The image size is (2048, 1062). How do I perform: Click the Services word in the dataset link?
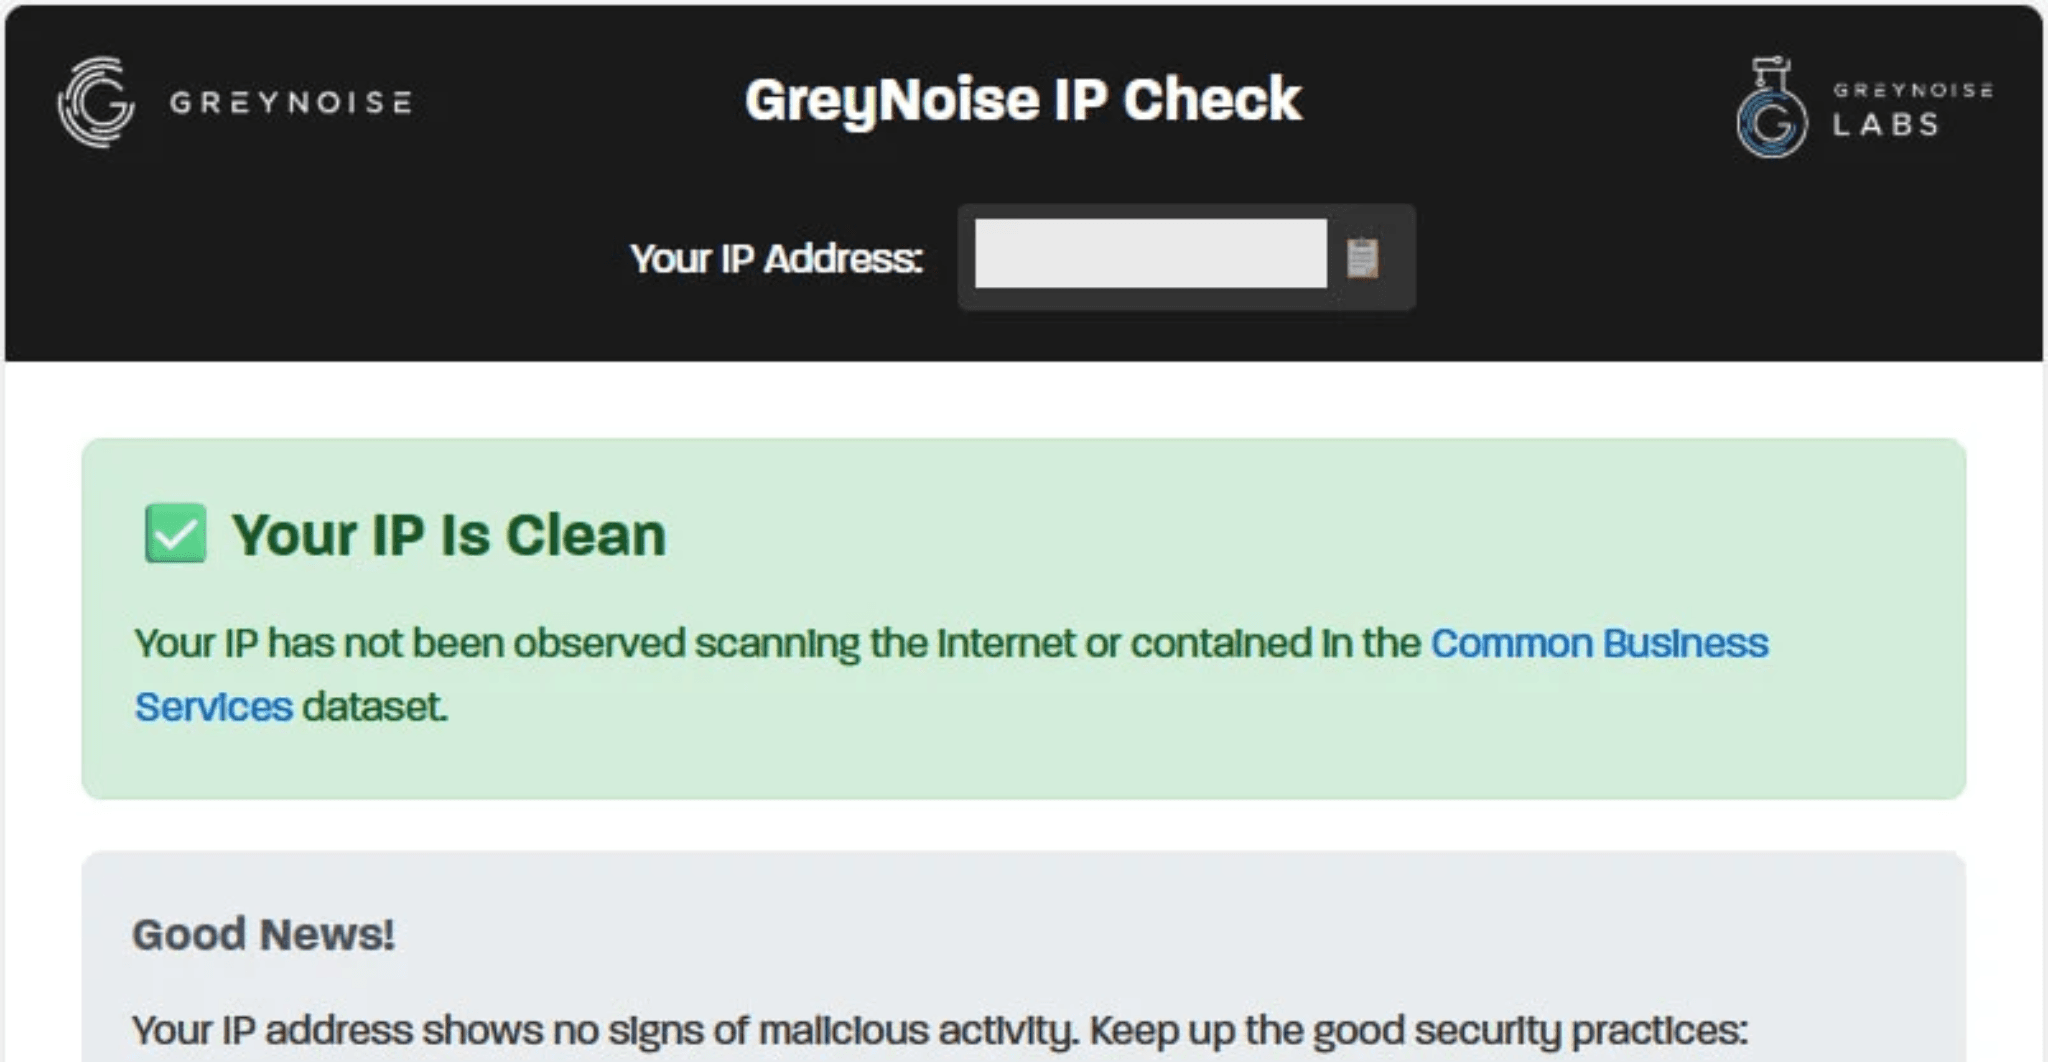[x=213, y=706]
